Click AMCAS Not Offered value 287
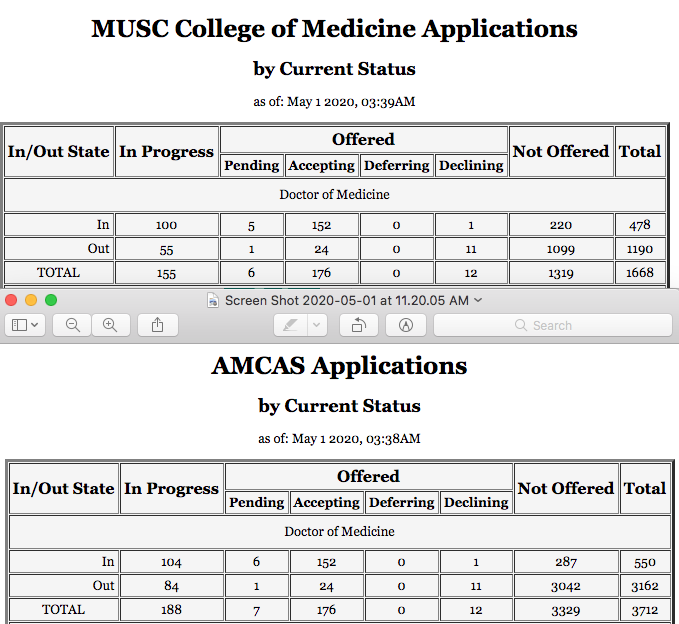679x624 pixels. point(566,562)
